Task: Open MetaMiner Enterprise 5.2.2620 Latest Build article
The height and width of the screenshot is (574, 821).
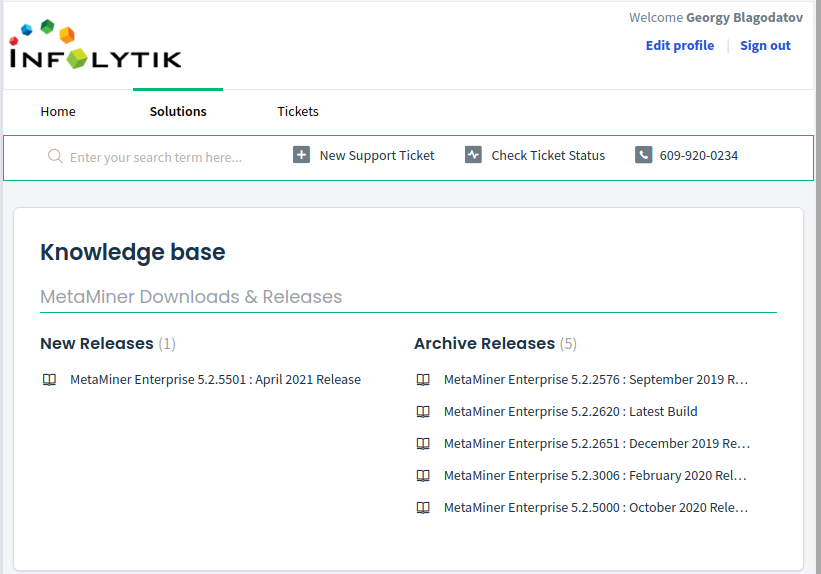Action: [x=571, y=412]
